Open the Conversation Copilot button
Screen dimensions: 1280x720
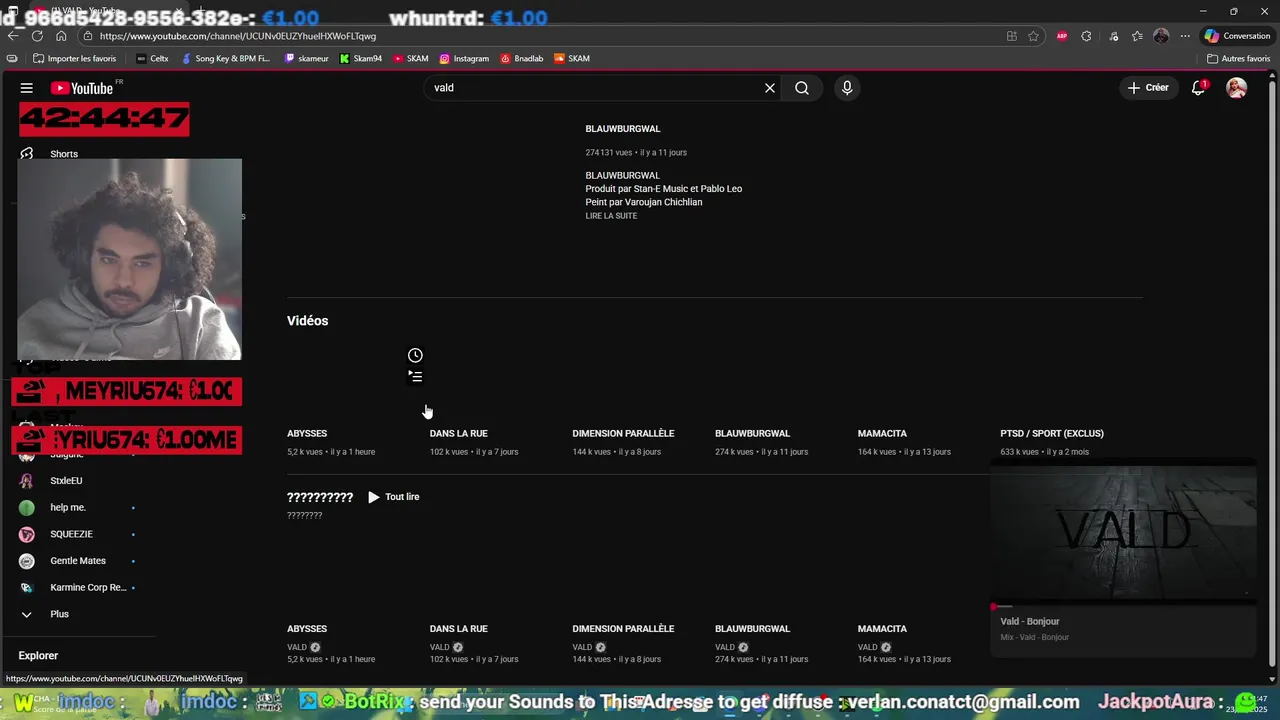click(x=1237, y=36)
